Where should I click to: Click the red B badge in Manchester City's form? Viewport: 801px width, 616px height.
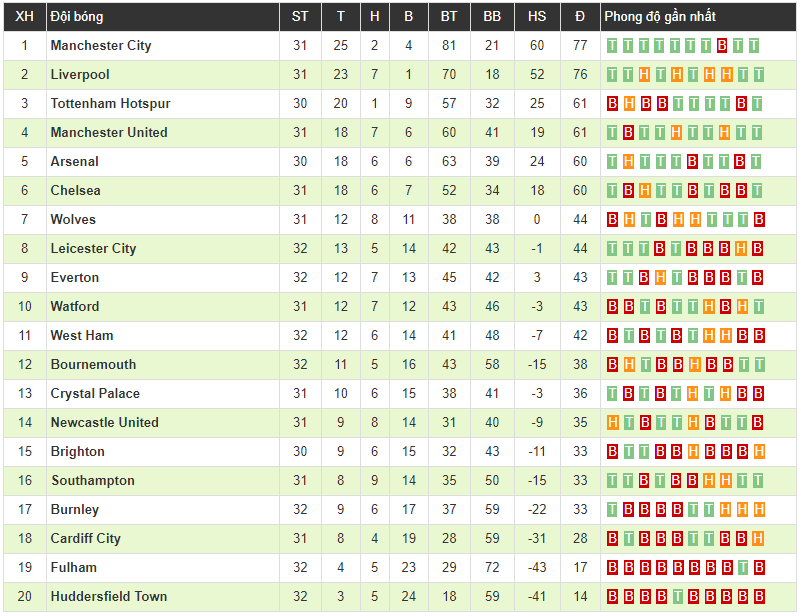(722, 46)
